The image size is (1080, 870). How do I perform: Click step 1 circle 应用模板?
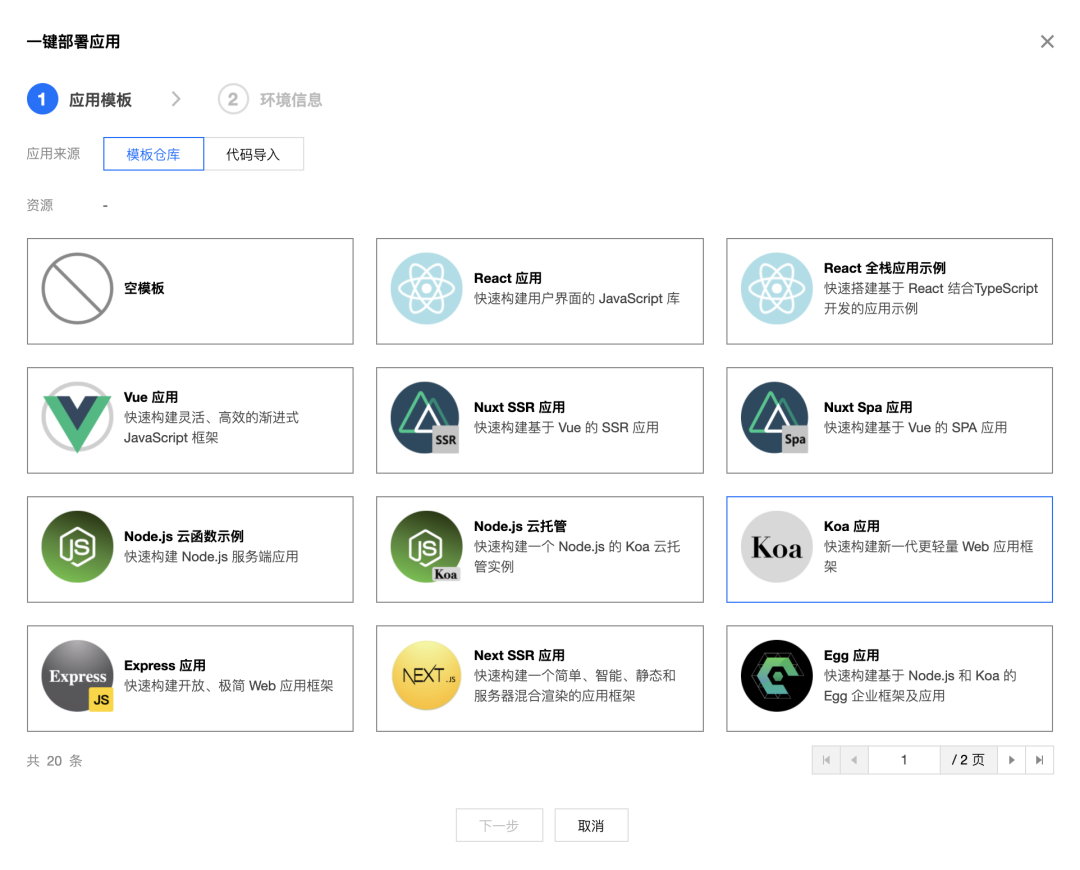click(42, 99)
